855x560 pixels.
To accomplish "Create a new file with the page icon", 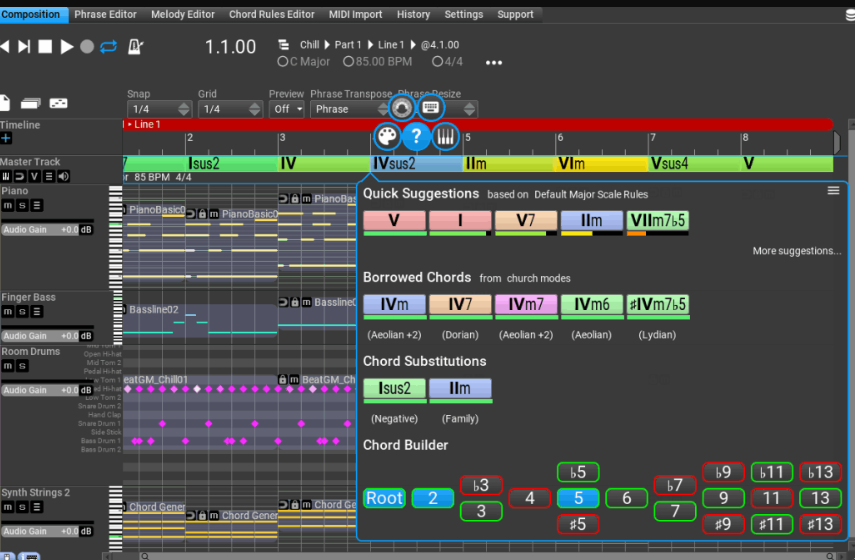I will click(4, 103).
